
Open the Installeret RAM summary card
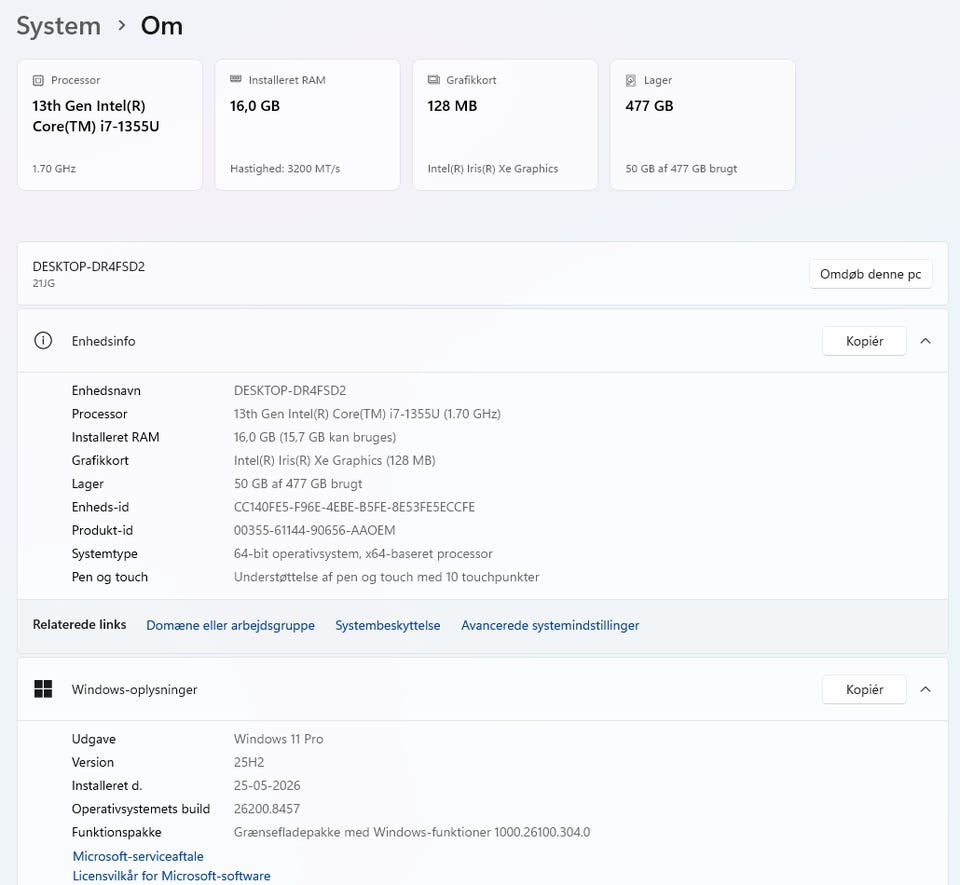(307, 125)
